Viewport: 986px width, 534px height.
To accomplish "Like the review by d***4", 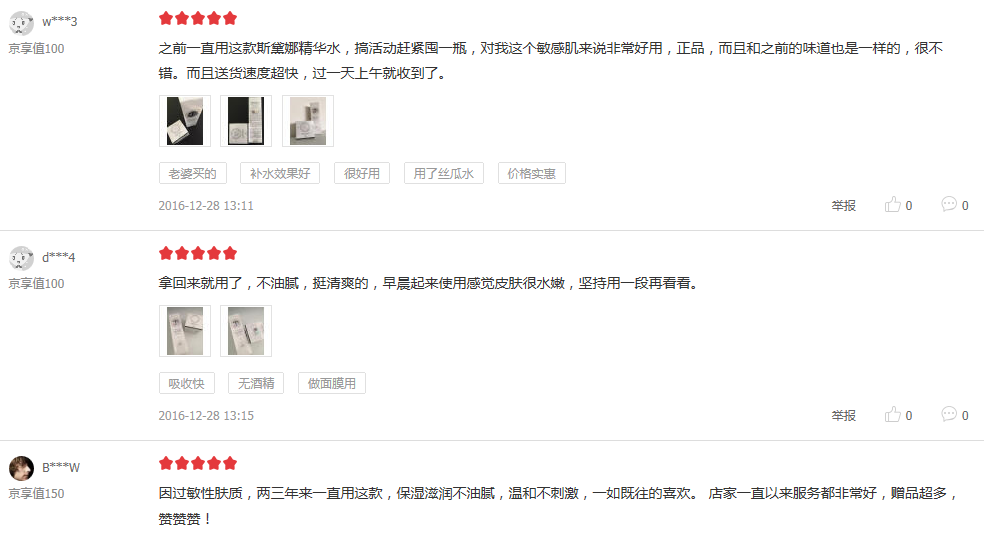I will tap(898, 415).
